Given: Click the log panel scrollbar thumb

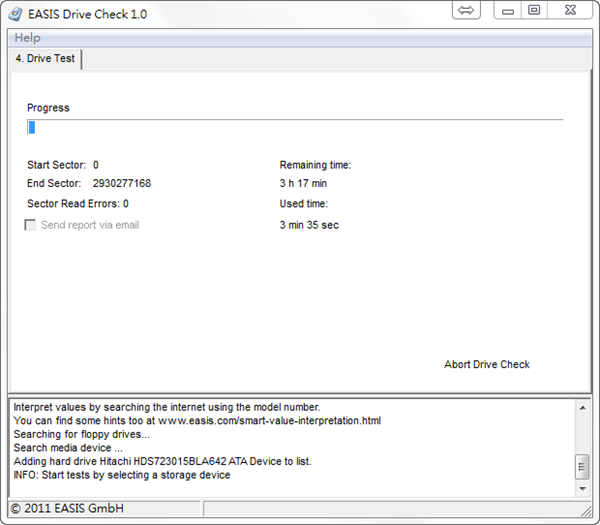Looking at the screenshot, I should 582,466.
